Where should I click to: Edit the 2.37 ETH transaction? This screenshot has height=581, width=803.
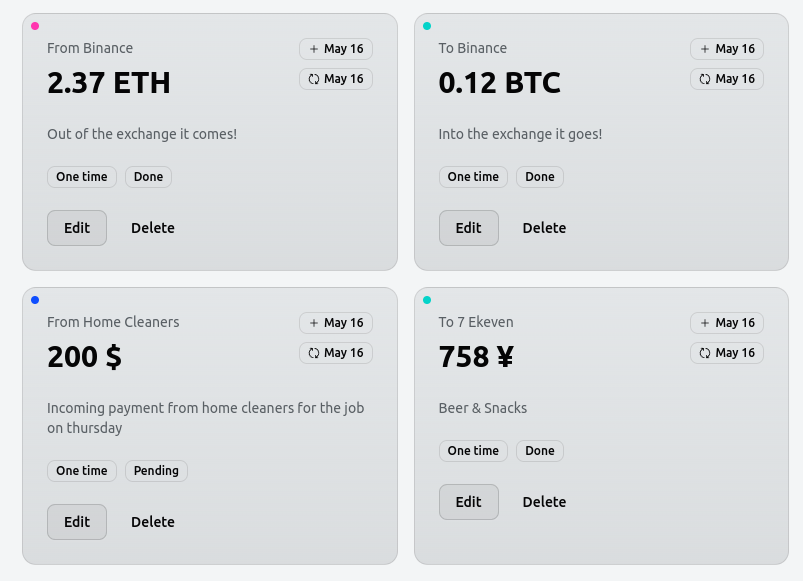[77, 228]
